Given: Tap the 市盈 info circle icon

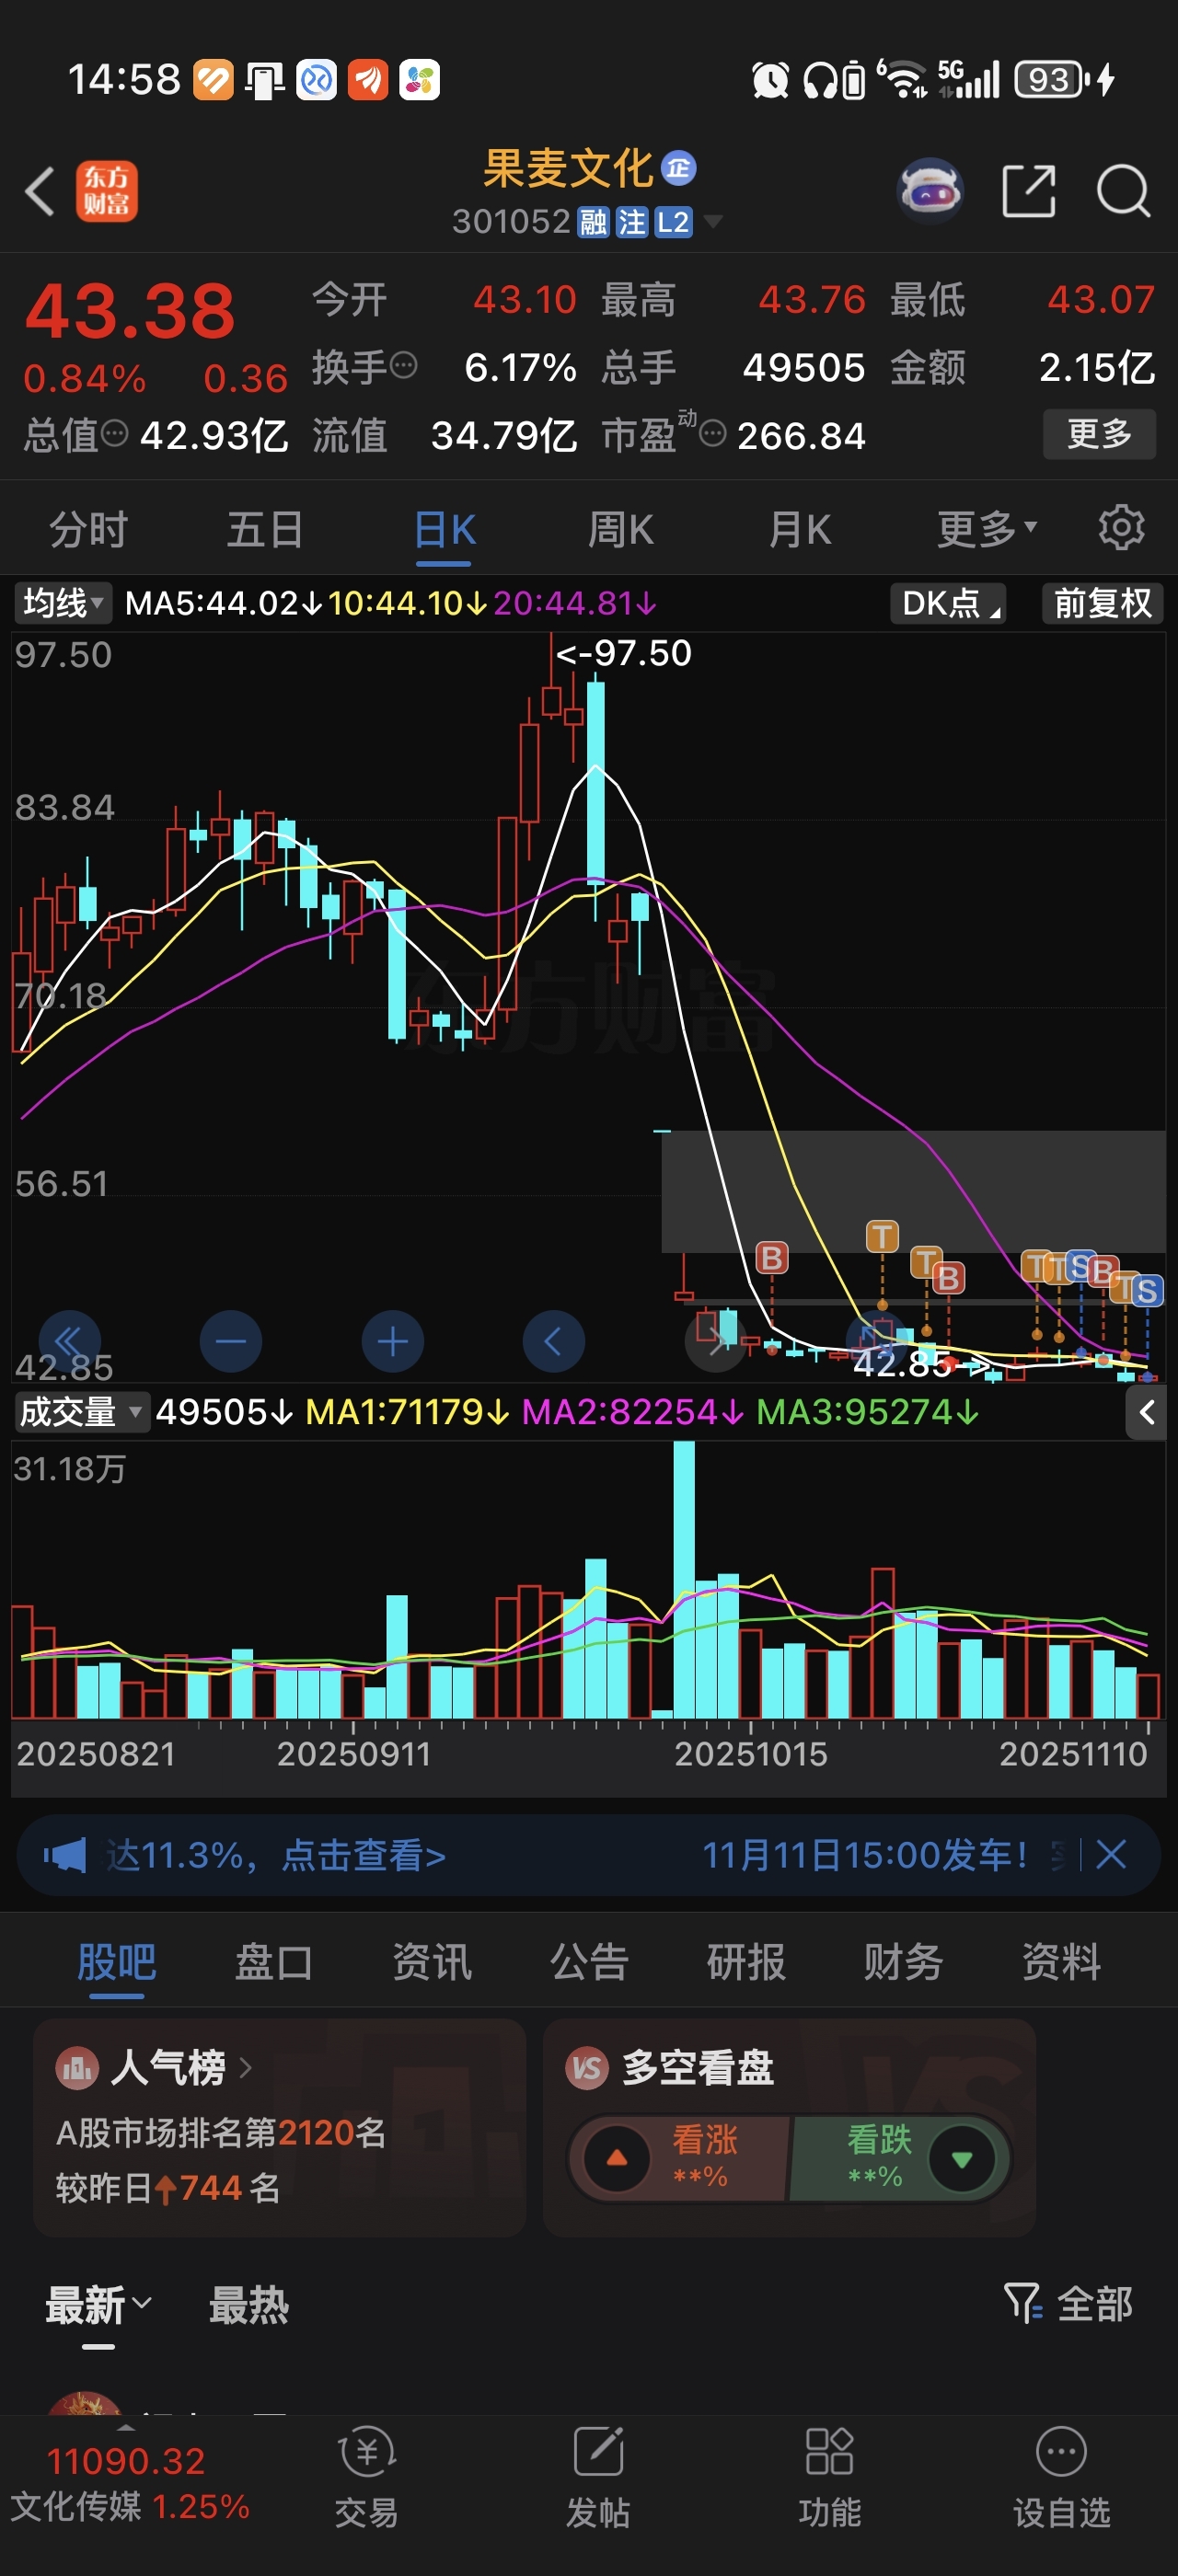Looking at the screenshot, I should coord(712,433).
